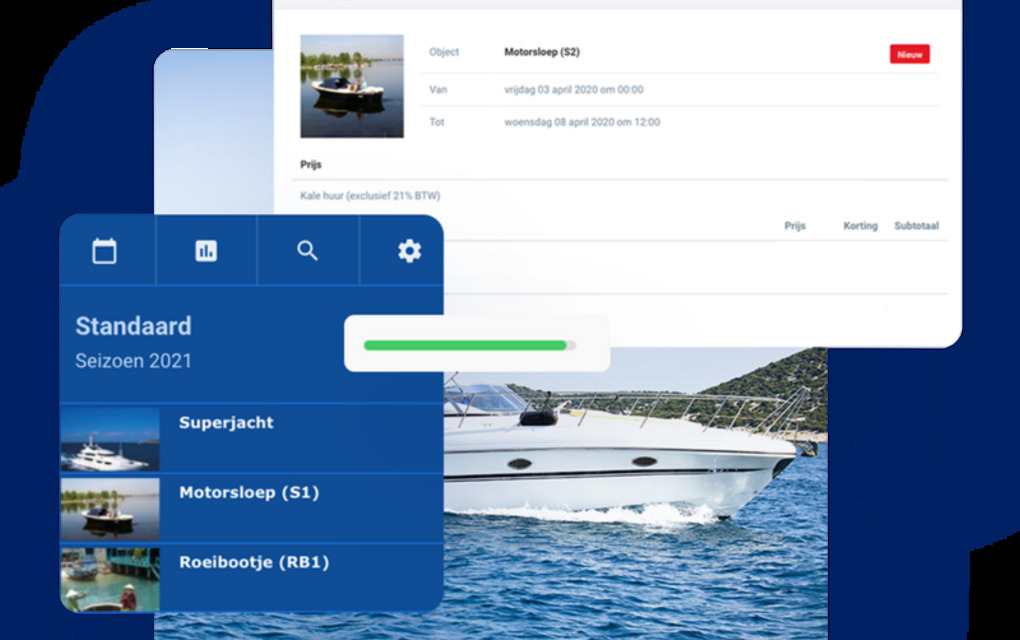The width and height of the screenshot is (1020, 640).
Task: Choose Motorsloep (S1) from the list
Action: pos(249,493)
